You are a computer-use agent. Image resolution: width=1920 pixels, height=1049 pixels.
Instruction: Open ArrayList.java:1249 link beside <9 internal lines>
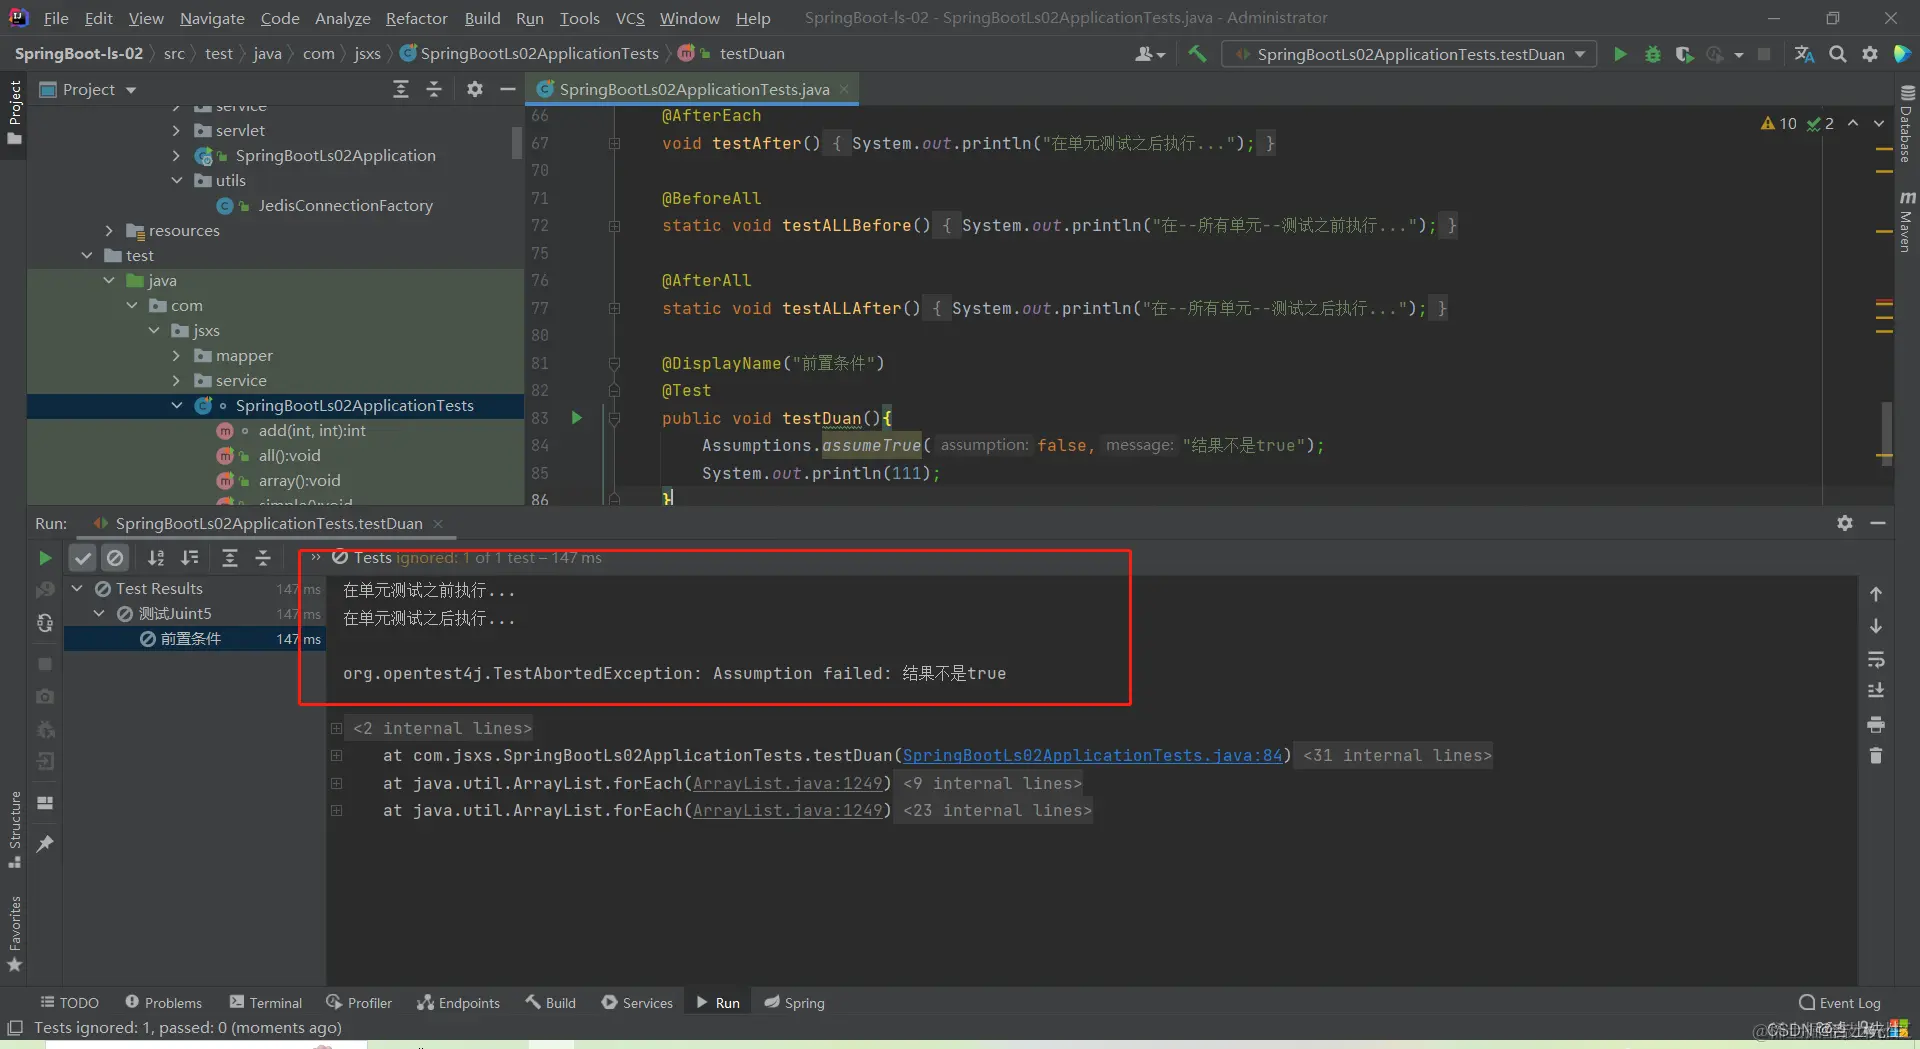point(788,783)
